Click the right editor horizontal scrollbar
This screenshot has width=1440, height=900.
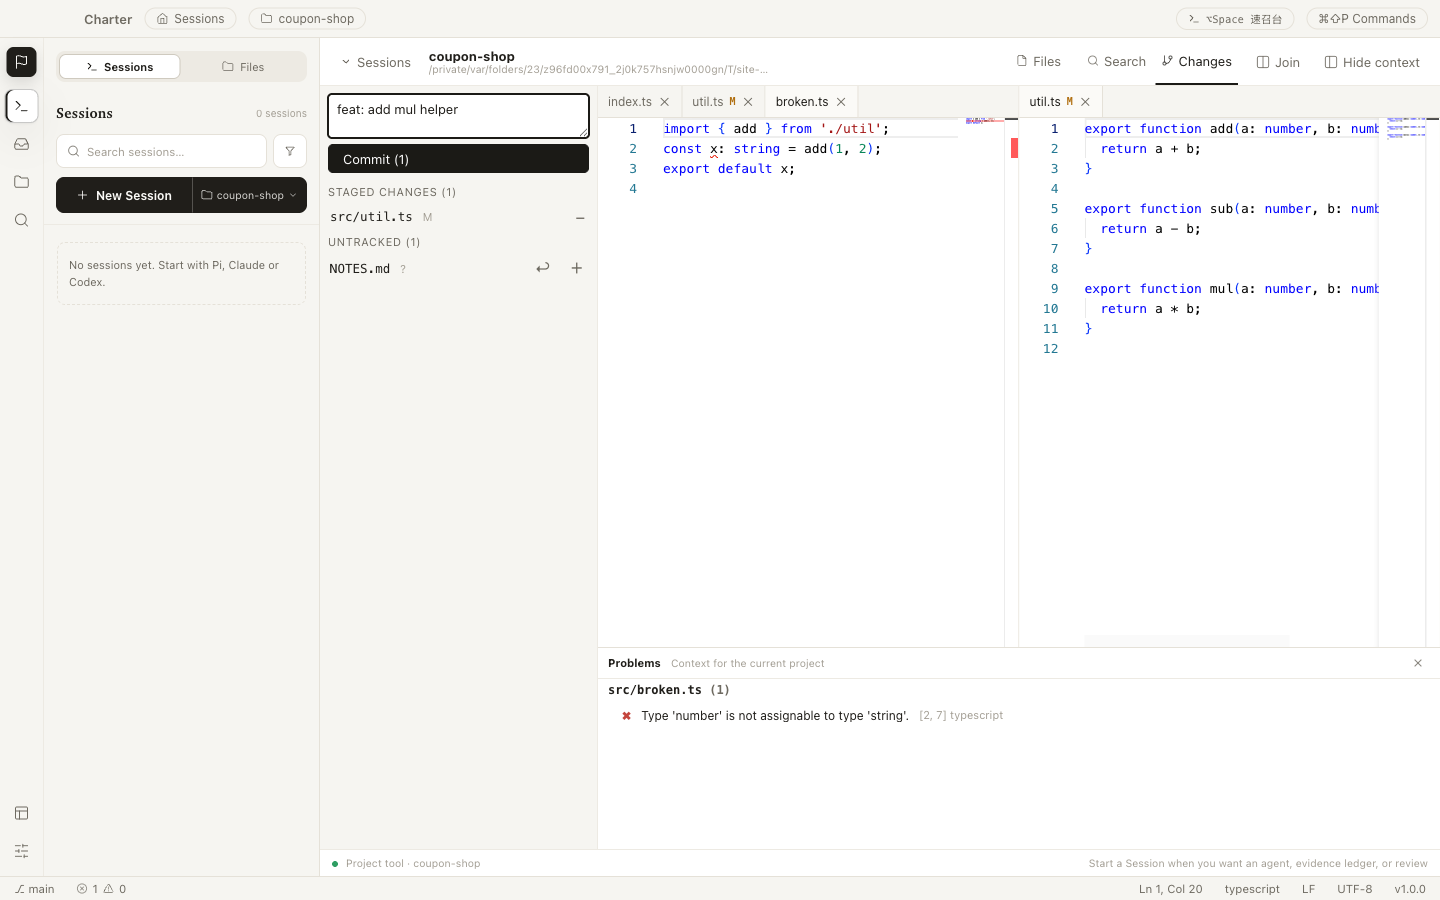pyautogui.click(x=1187, y=640)
